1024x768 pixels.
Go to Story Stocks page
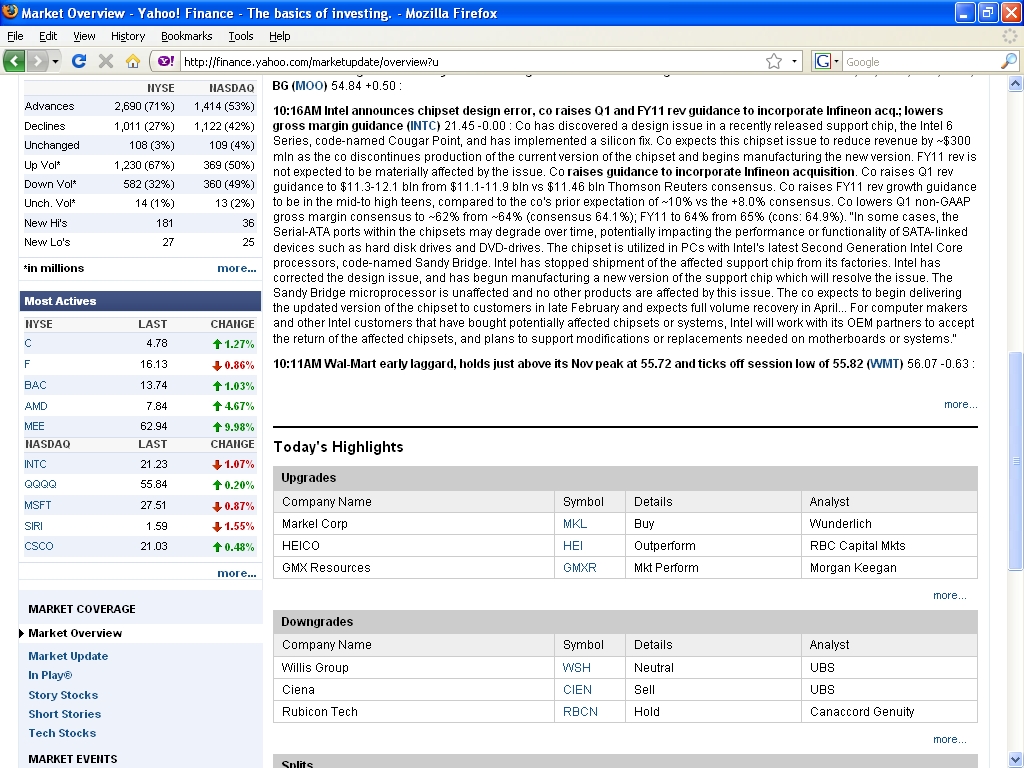click(63, 695)
